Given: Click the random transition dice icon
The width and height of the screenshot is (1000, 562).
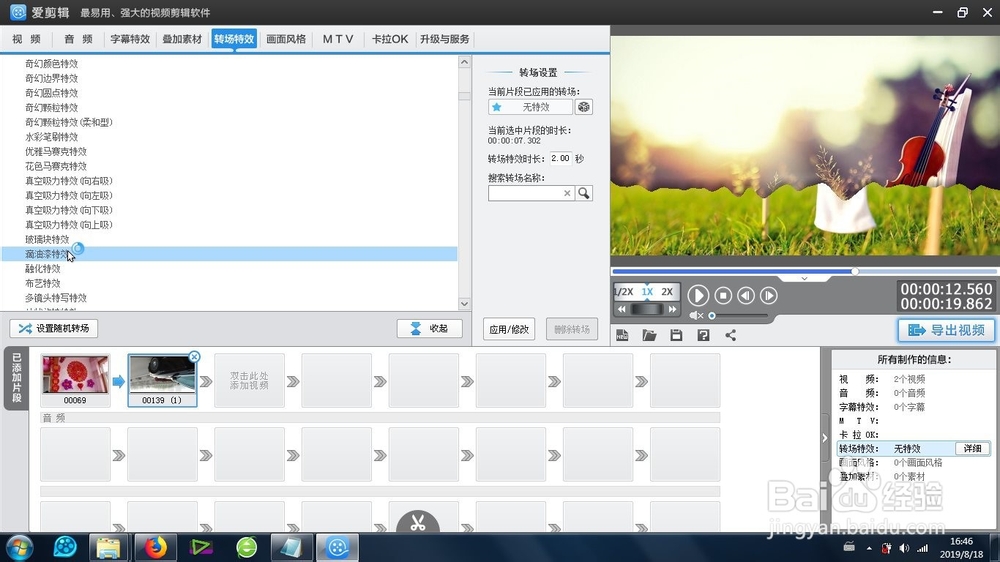Looking at the screenshot, I should [584, 107].
